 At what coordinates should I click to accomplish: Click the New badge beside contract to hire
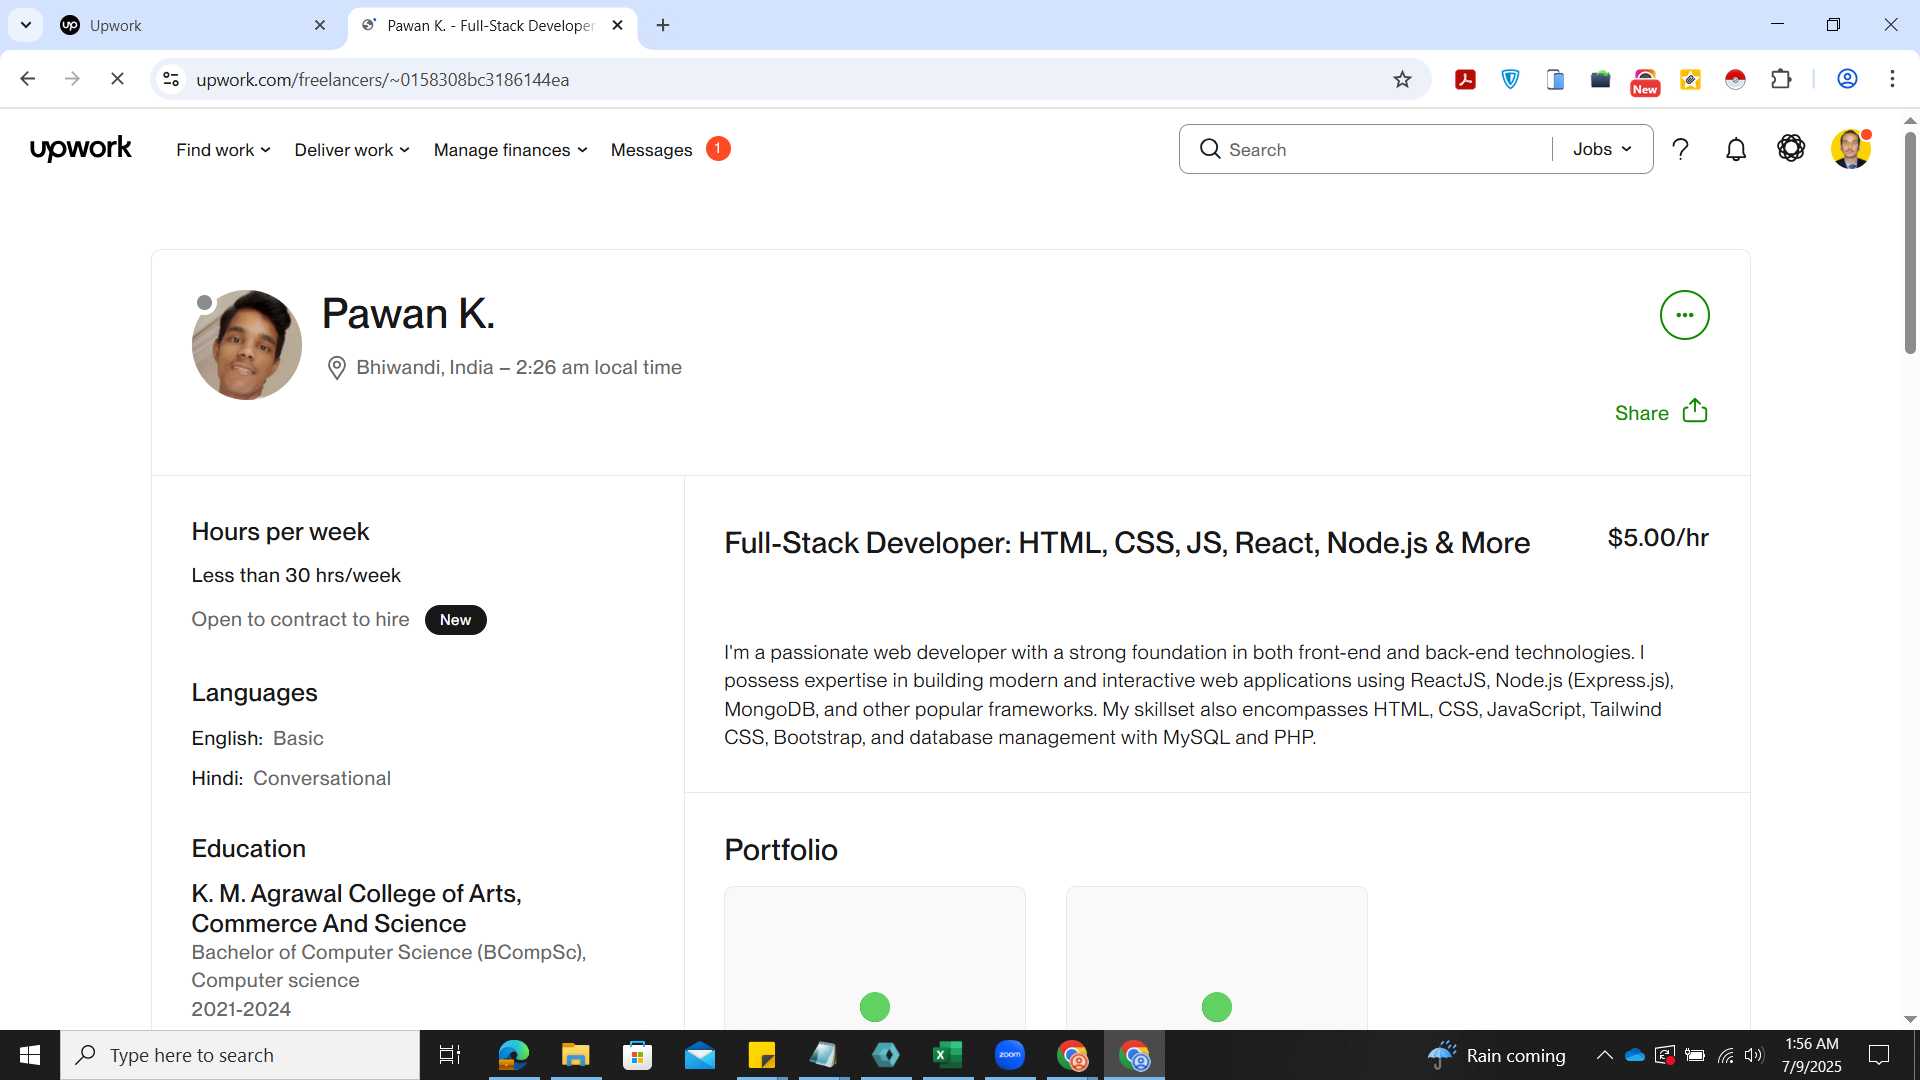click(455, 620)
